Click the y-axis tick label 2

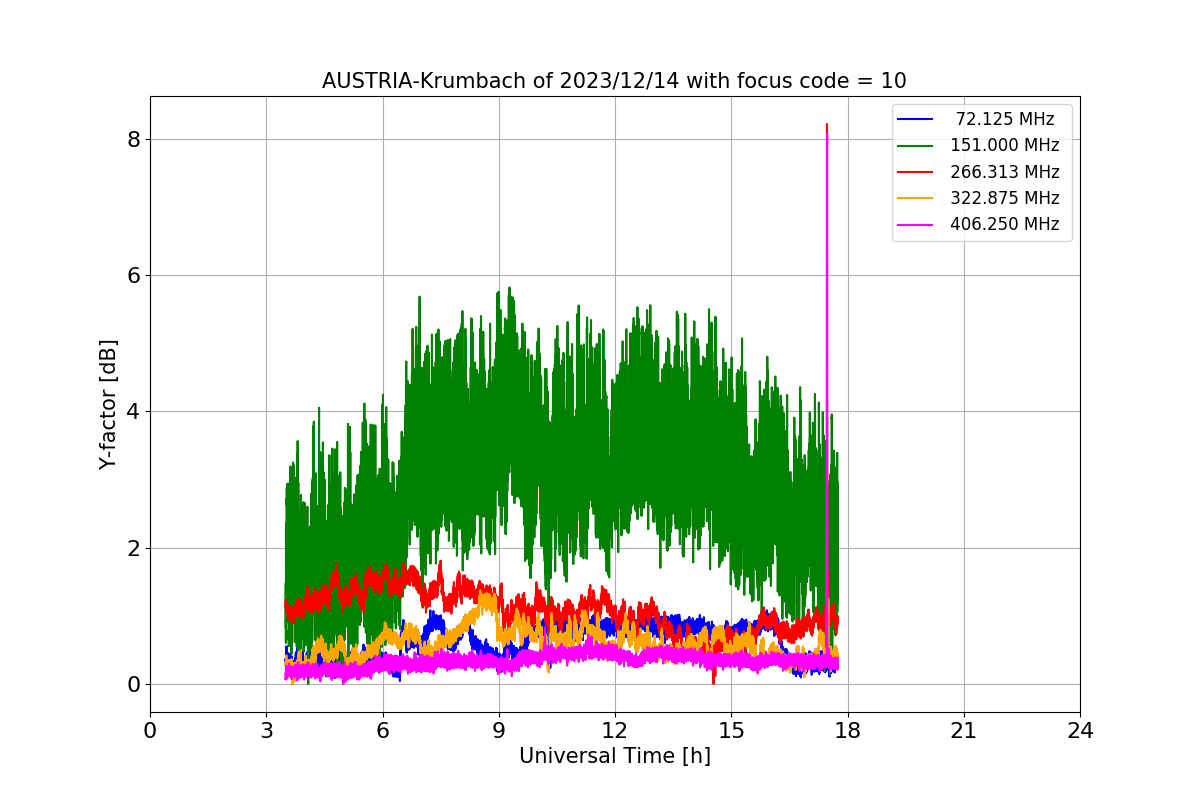click(133, 548)
